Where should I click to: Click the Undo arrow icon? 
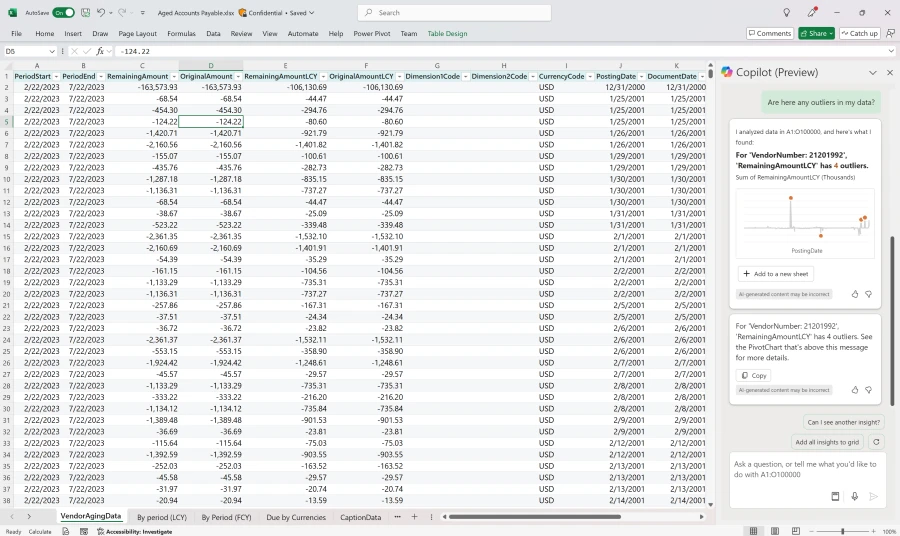[101, 13]
